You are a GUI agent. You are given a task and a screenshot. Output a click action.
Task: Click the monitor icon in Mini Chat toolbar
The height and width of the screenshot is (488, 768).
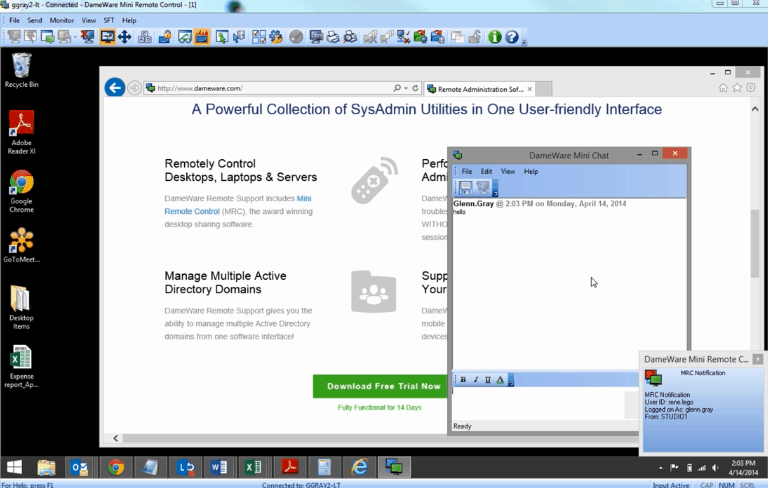coord(483,187)
